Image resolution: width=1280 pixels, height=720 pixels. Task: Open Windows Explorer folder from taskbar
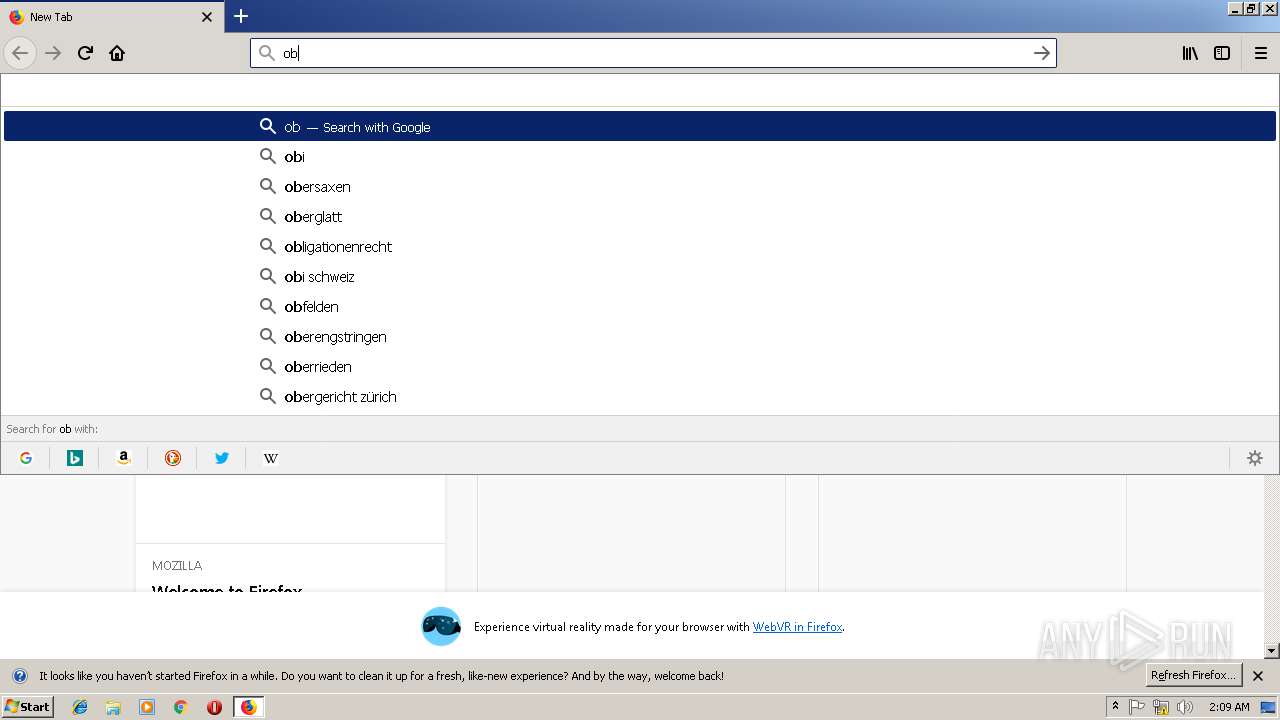(x=113, y=707)
